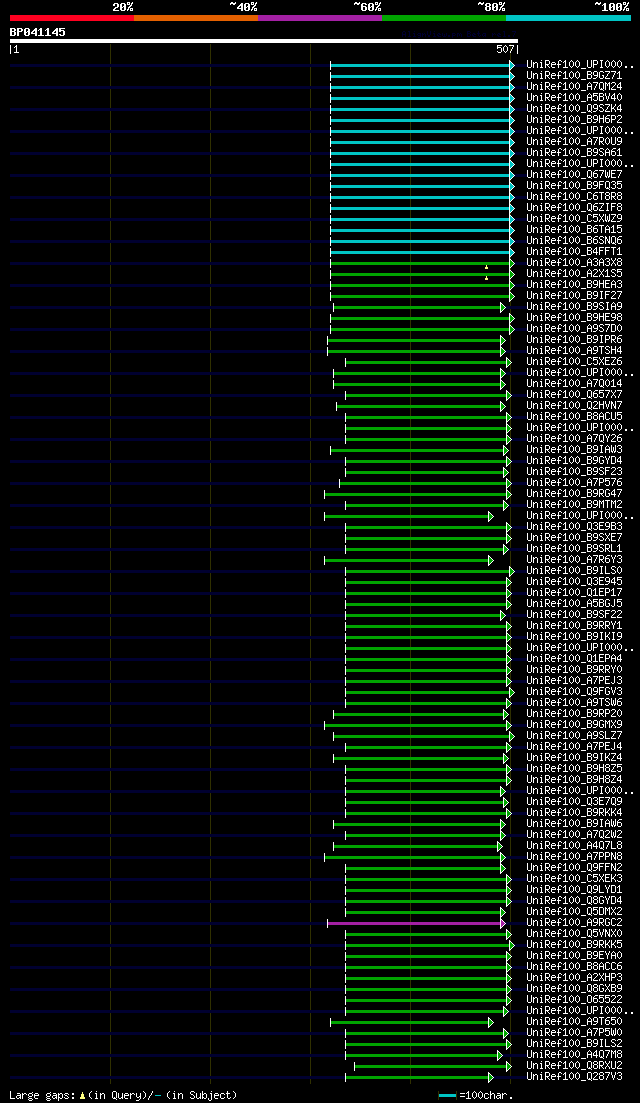Select the query name BP041145
The height and width of the screenshot is (1103, 640).
click(37, 32)
